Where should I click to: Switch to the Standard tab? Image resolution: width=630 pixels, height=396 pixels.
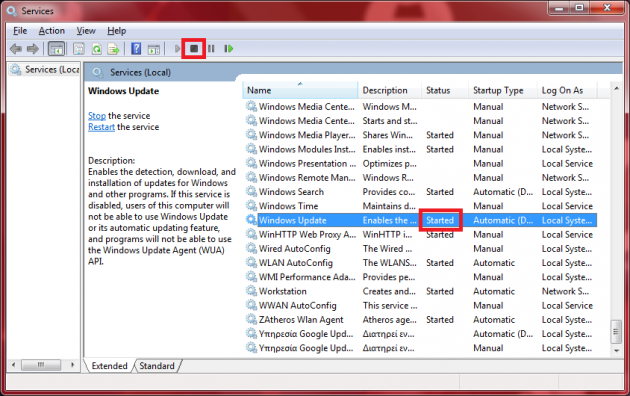coord(157,366)
